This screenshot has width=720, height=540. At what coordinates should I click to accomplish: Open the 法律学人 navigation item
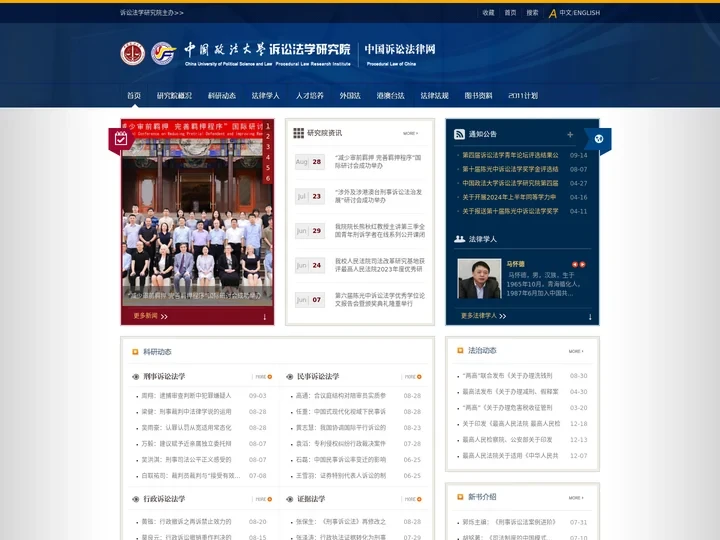click(265, 96)
